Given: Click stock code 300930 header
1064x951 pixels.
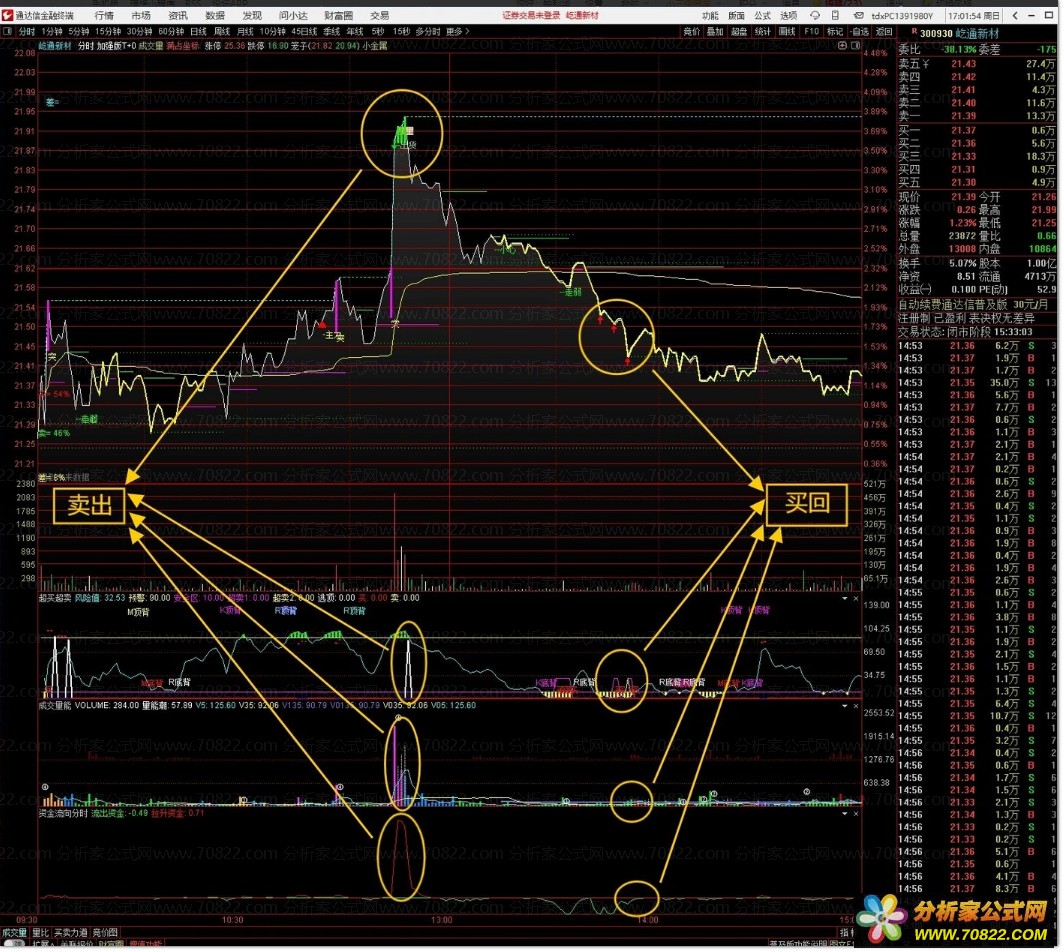Looking at the screenshot, I should [x=936, y=33].
